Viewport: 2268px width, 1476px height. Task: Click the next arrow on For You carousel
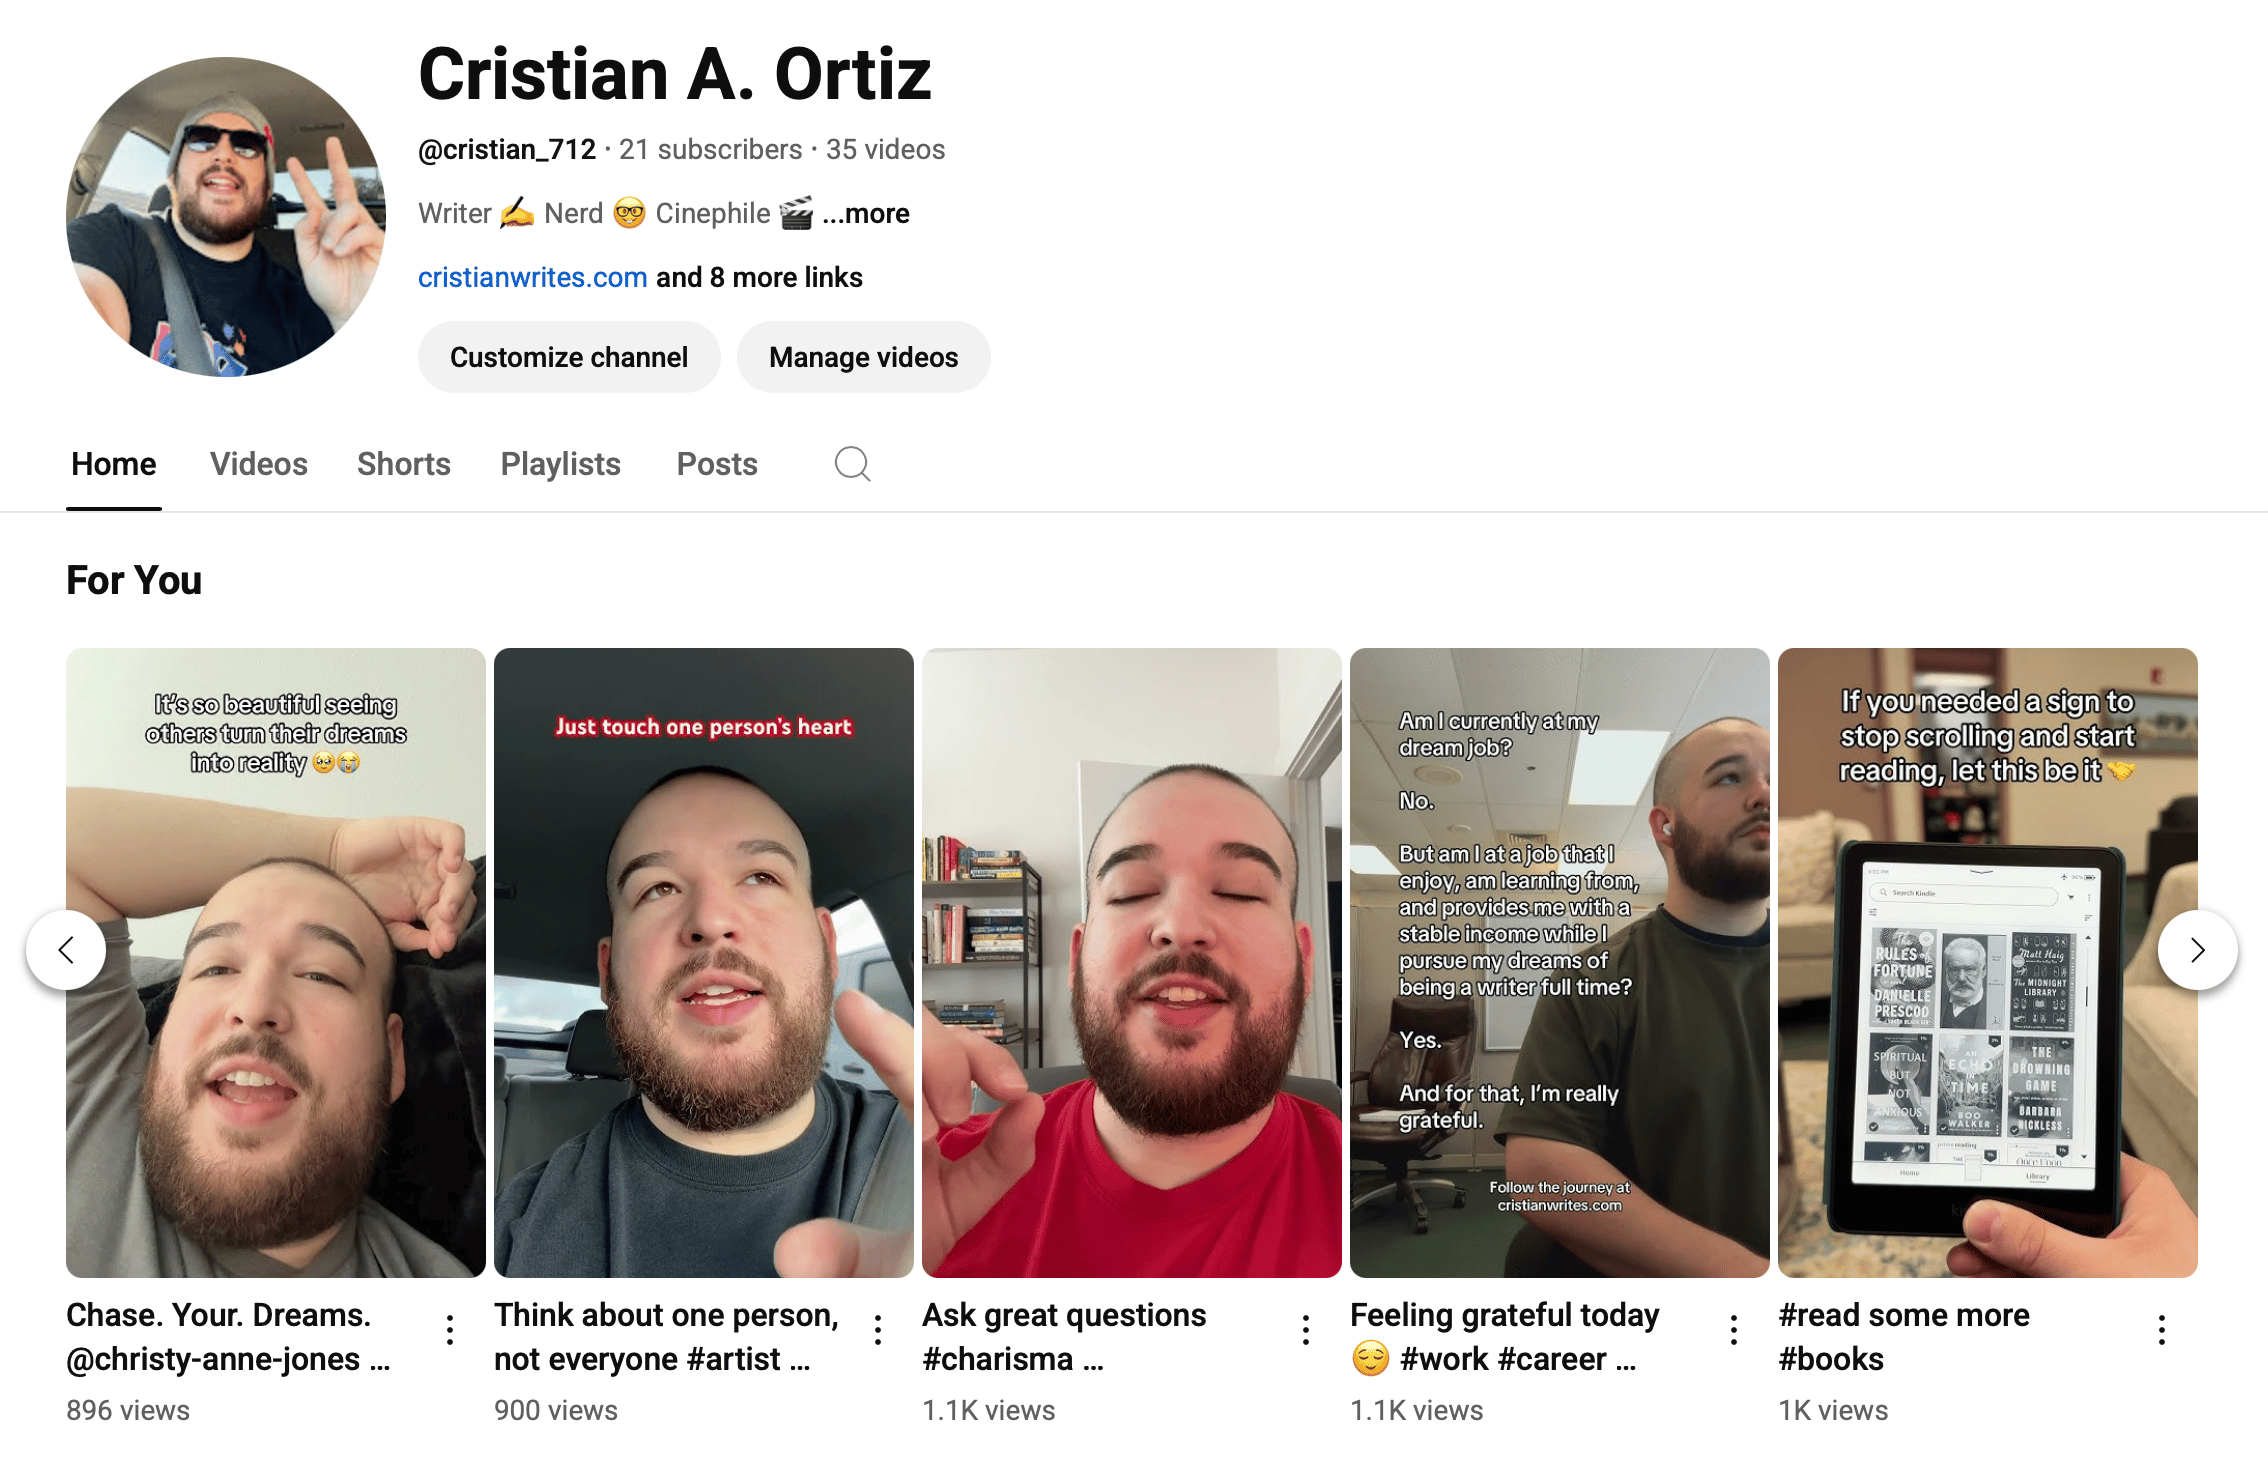click(2198, 950)
